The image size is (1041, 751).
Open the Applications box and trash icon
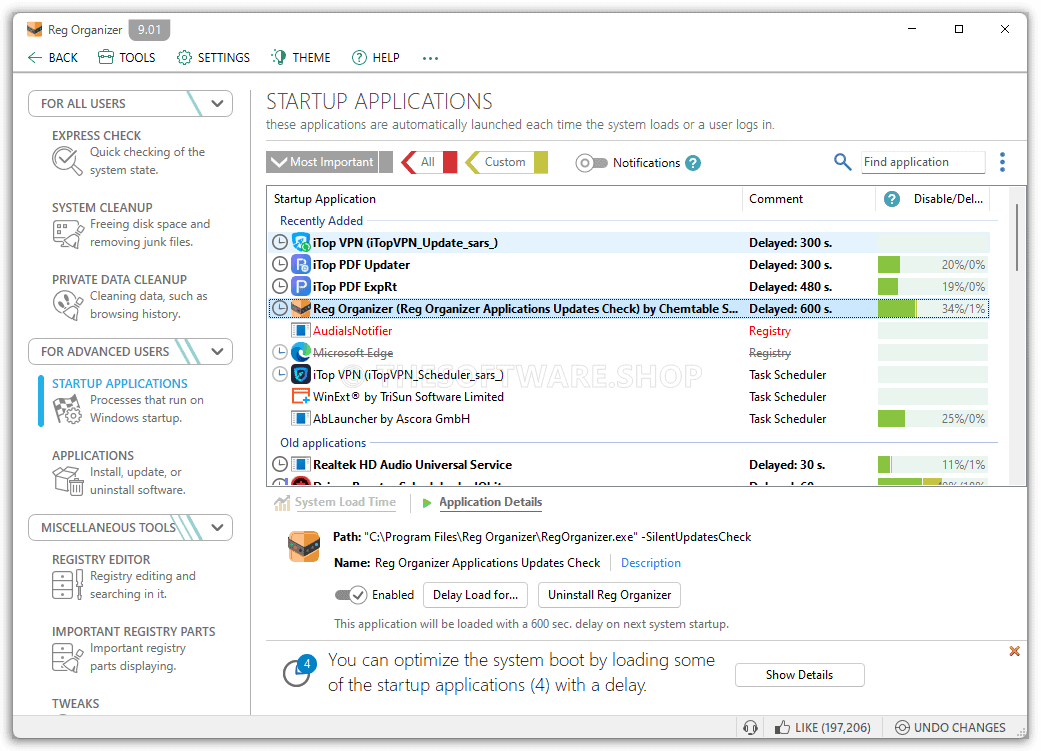(x=67, y=481)
